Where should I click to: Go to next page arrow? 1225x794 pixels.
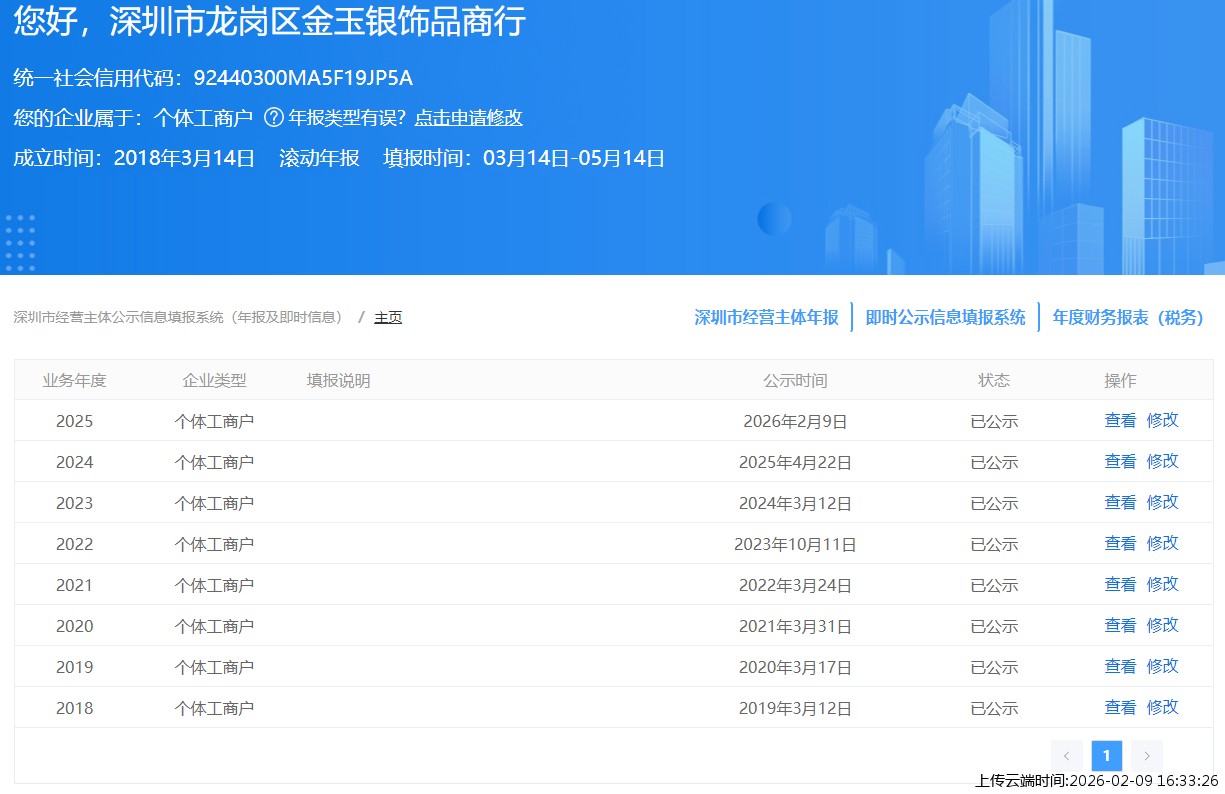click(1147, 756)
